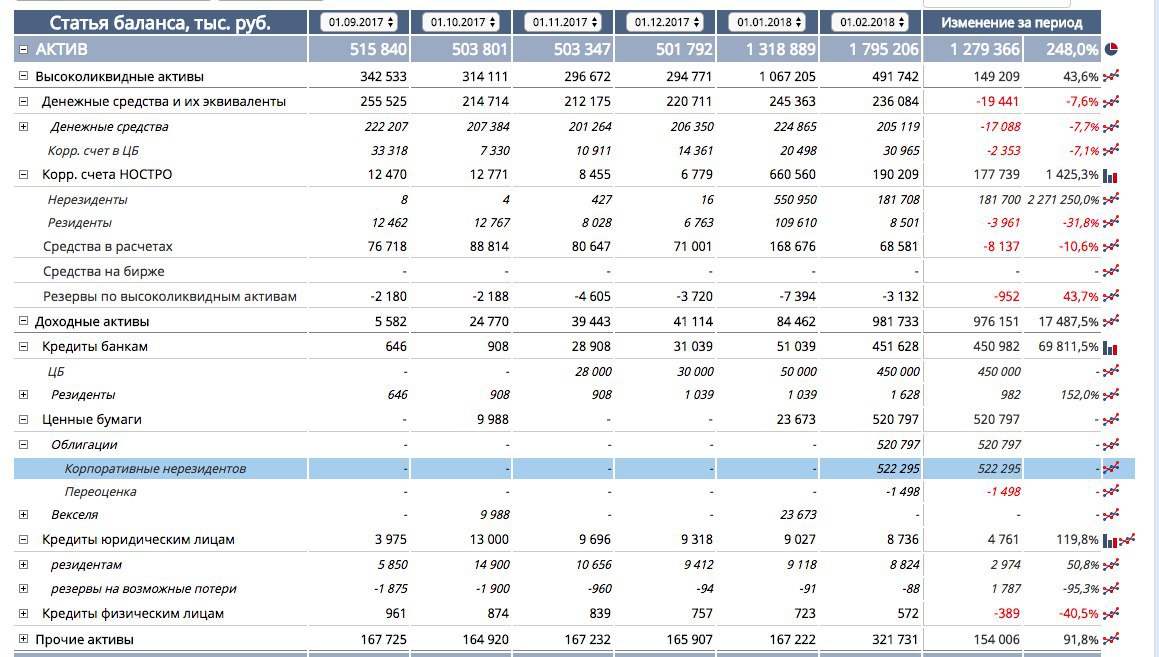Click the Изменение за период column header
This screenshot has width=1159, height=657.
click(x=1012, y=23)
